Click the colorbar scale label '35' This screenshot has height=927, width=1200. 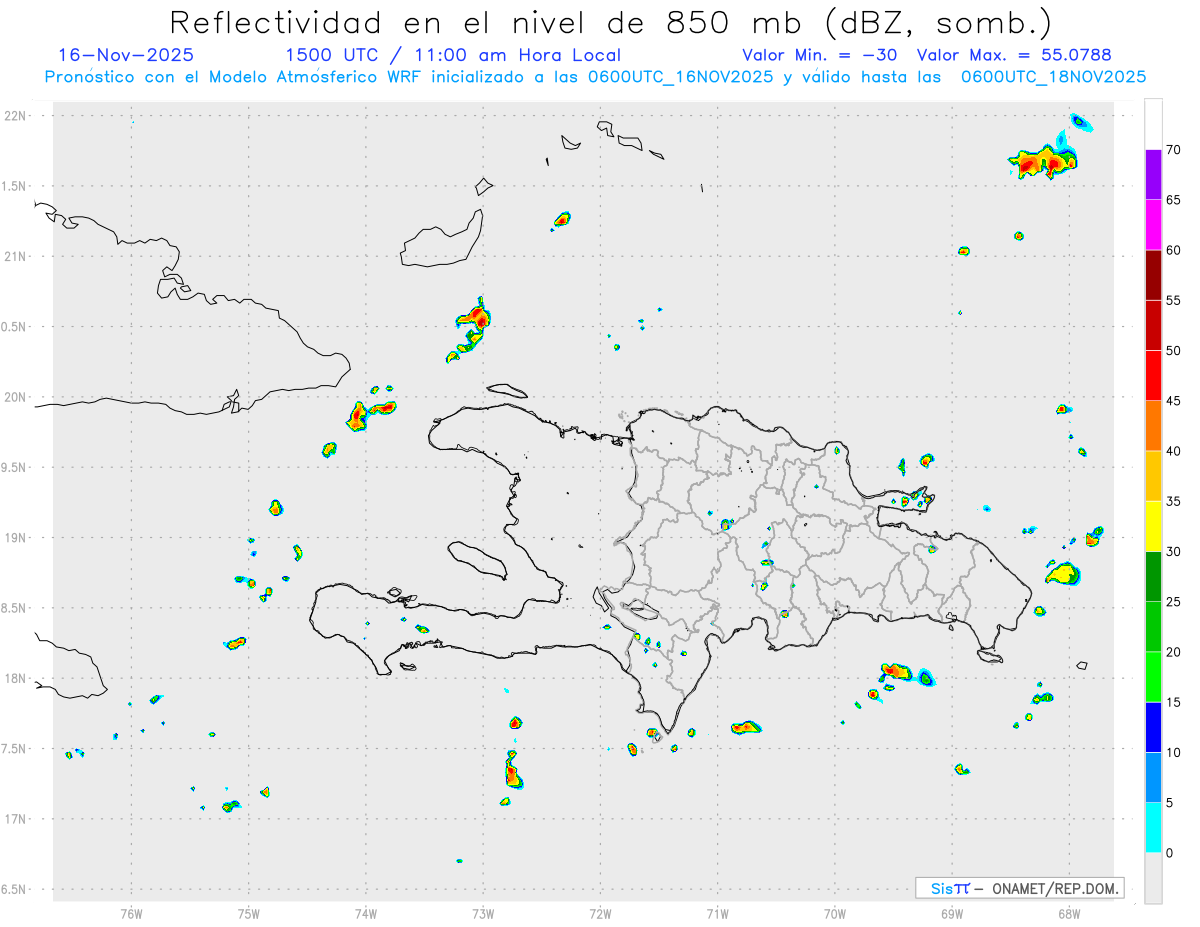point(1175,501)
